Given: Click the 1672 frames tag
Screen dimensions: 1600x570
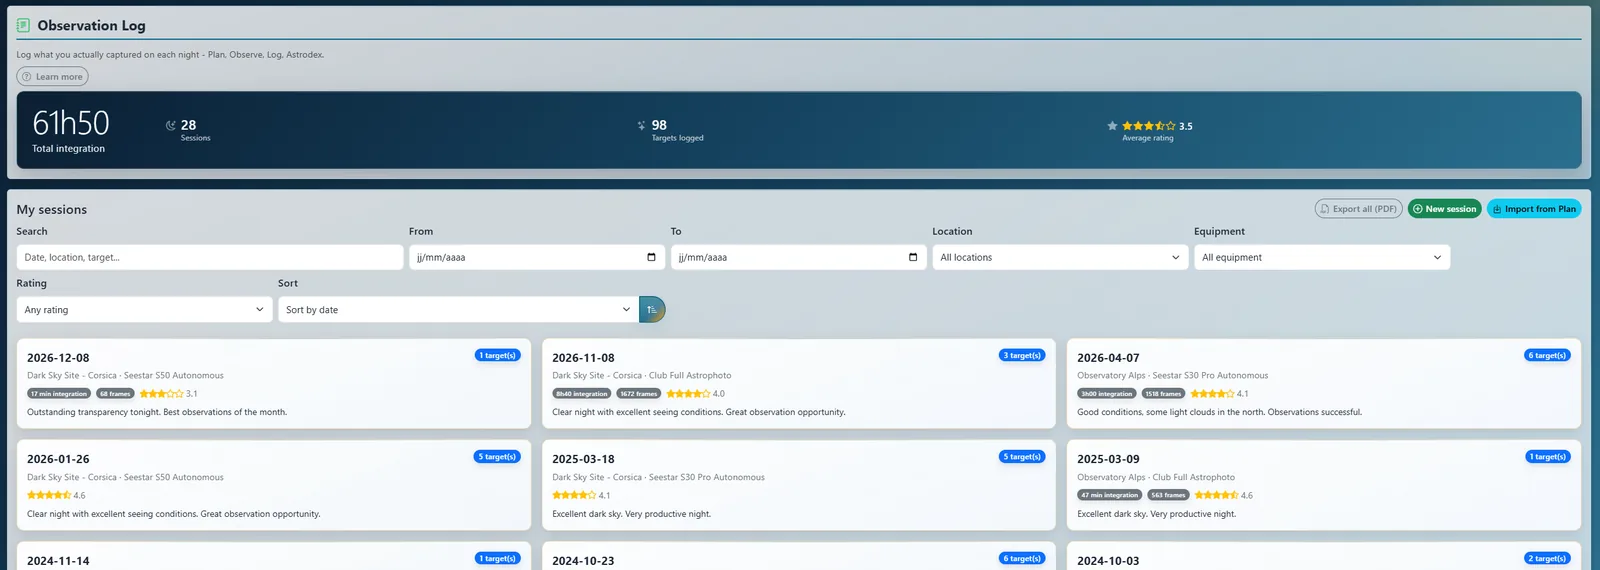Looking at the screenshot, I should tap(639, 394).
